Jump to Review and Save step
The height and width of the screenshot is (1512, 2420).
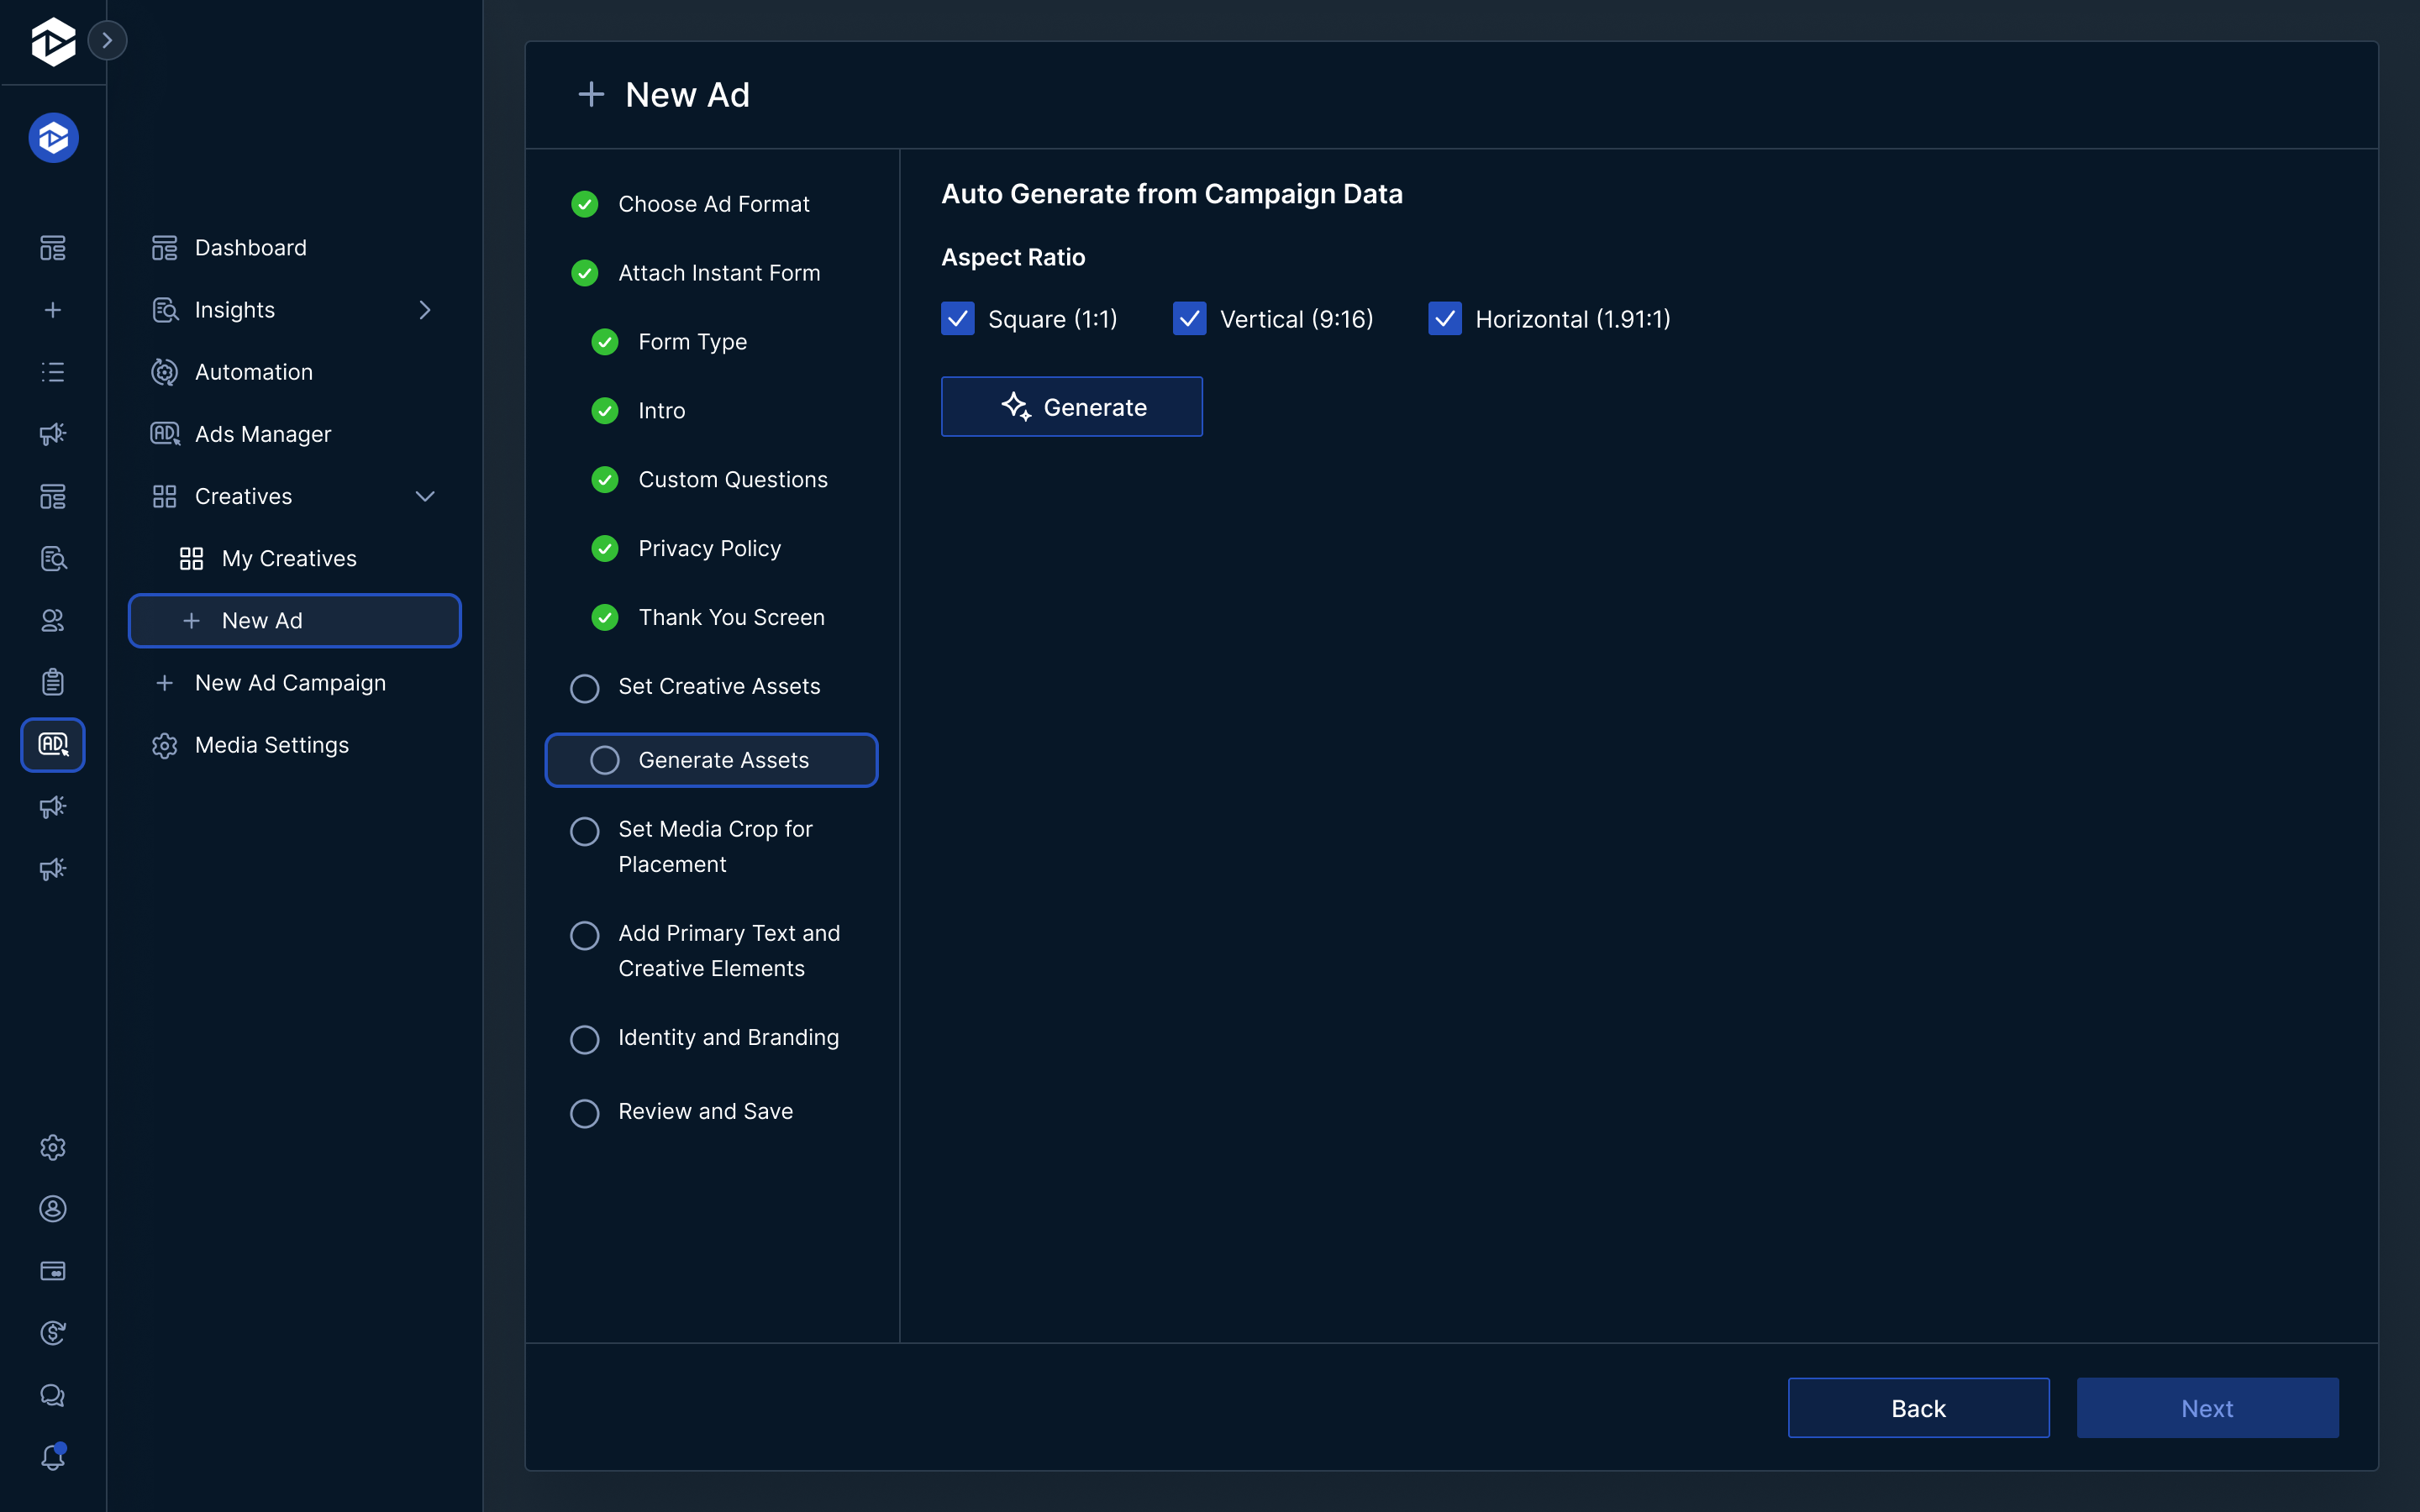[x=705, y=1111]
